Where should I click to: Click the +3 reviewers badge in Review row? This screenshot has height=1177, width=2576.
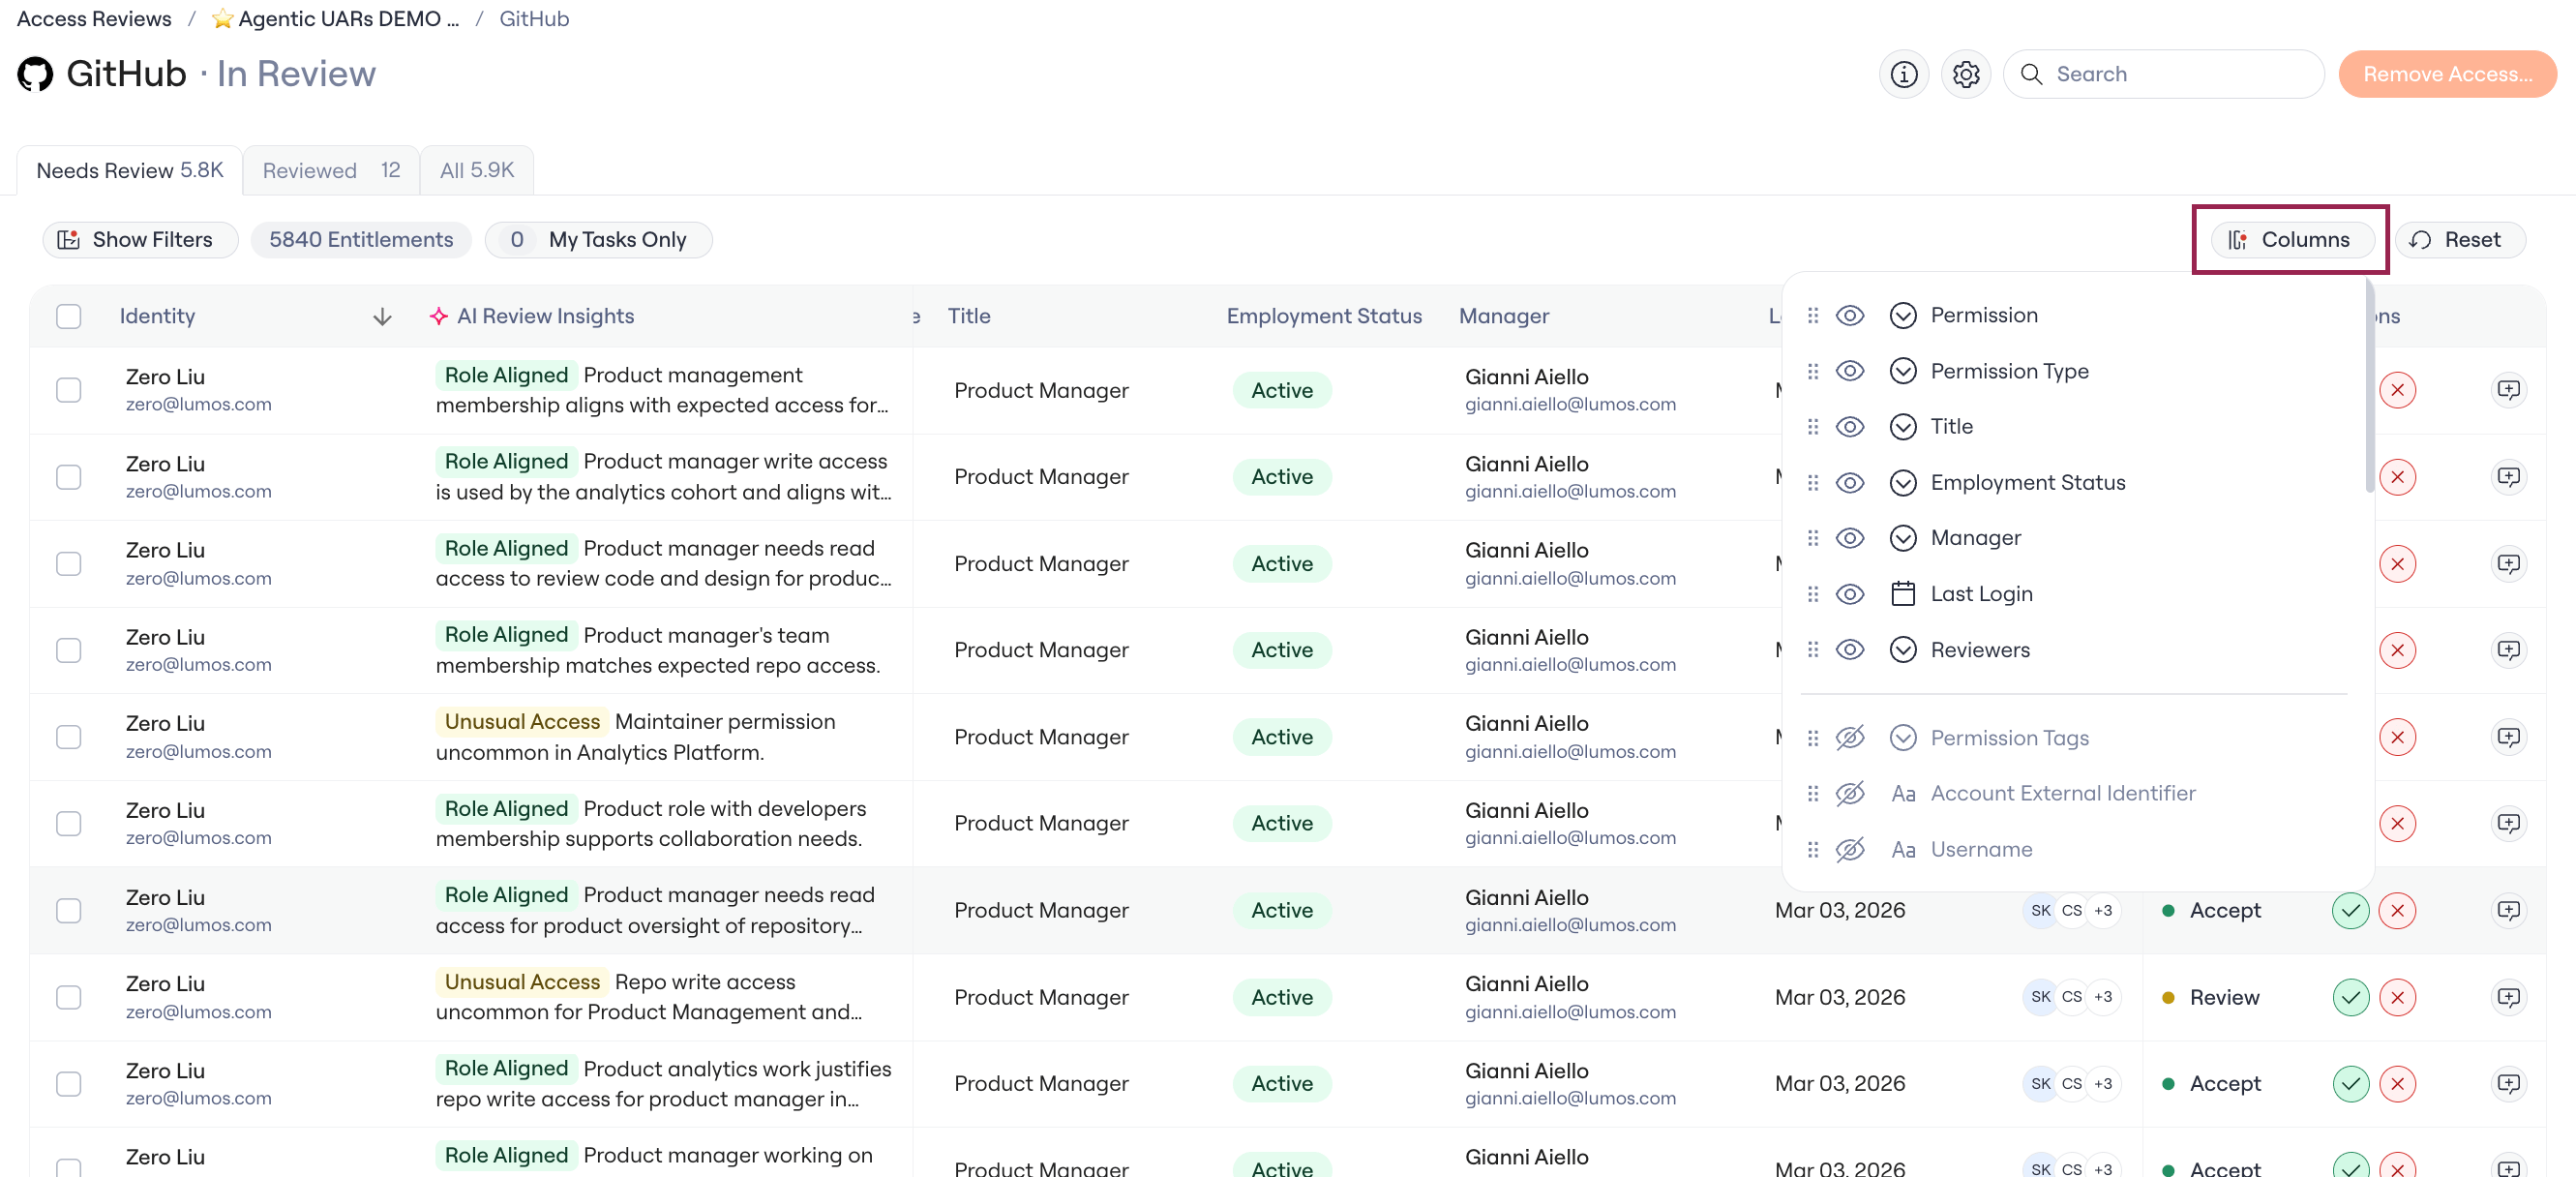click(2103, 997)
